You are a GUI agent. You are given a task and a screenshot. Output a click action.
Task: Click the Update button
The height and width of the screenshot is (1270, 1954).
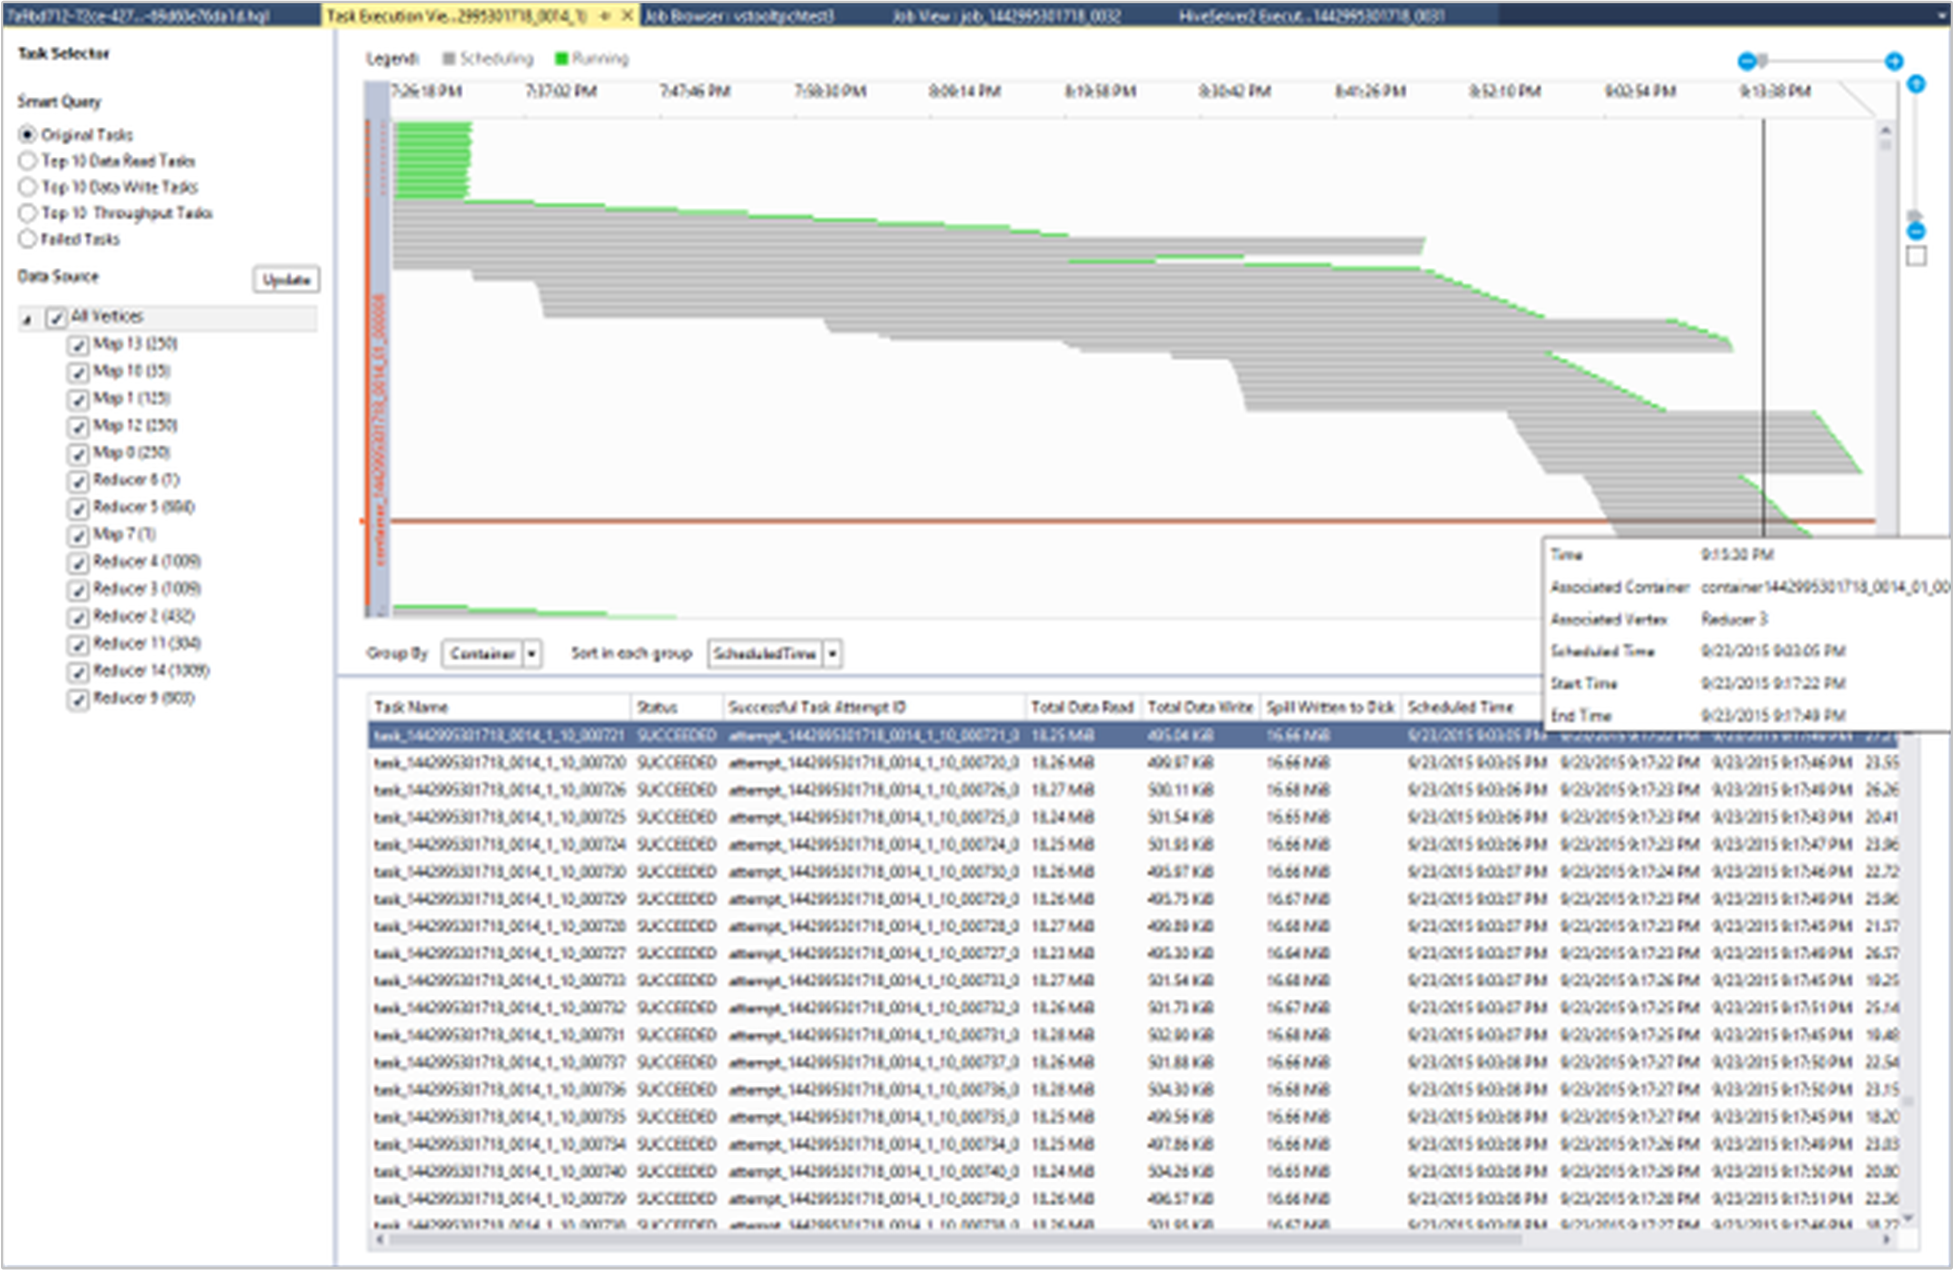coord(283,280)
